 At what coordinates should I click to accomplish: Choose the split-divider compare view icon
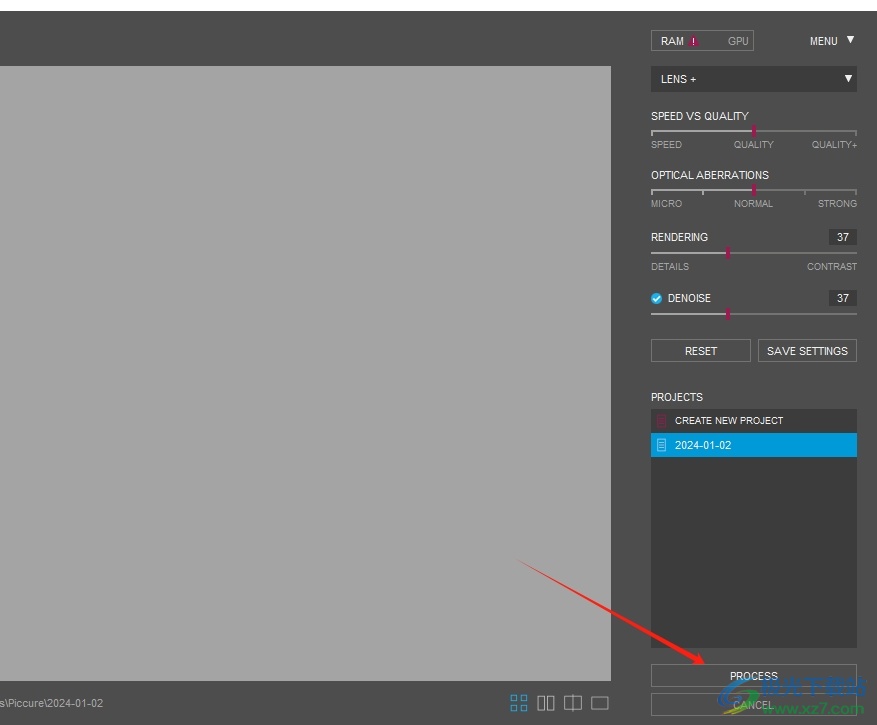pos(573,703)
